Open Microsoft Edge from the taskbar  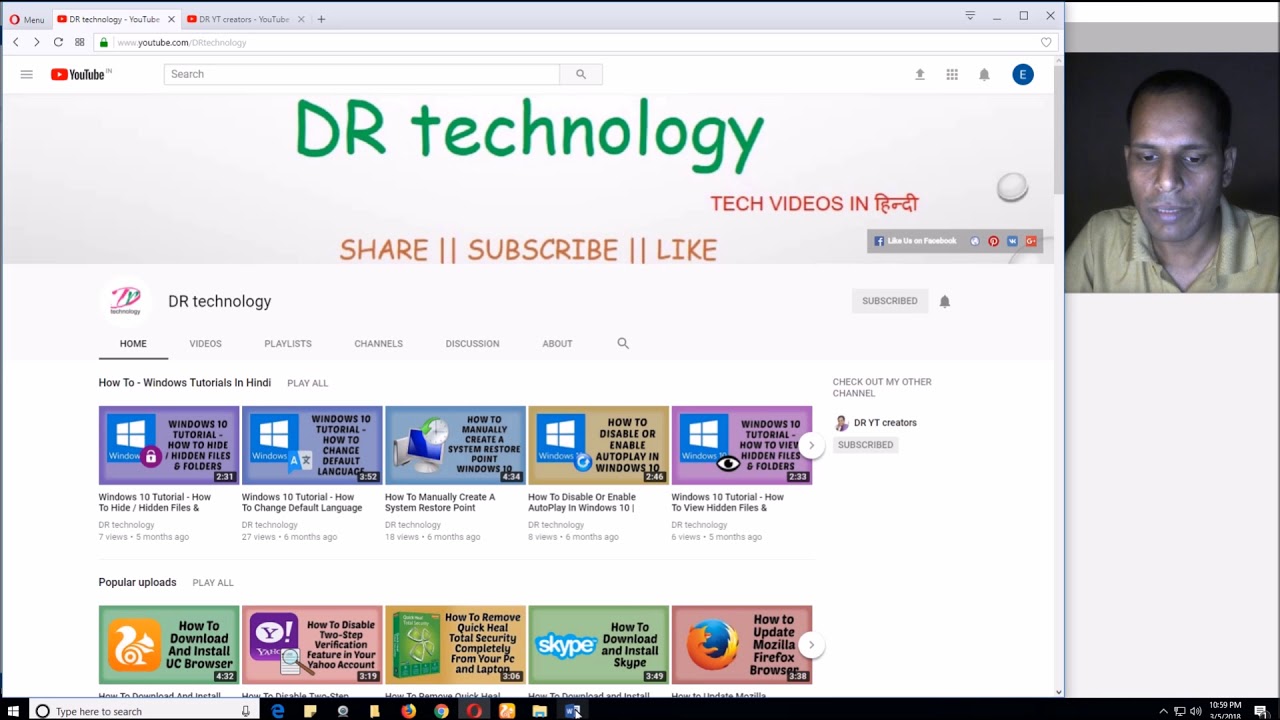277,711
